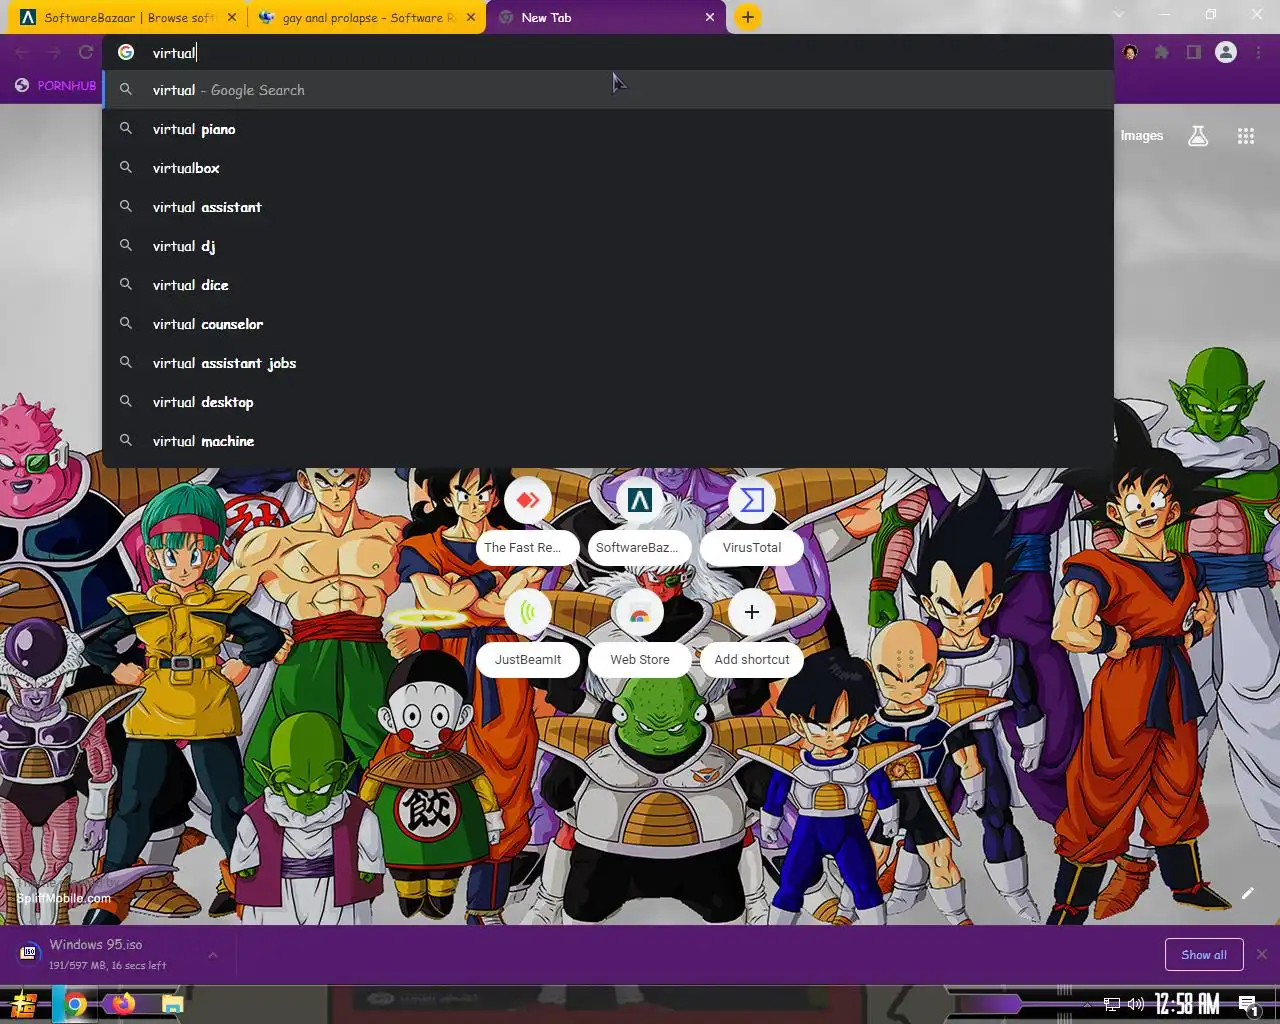Open the tab search dropdown arrow

(1118, 15)
